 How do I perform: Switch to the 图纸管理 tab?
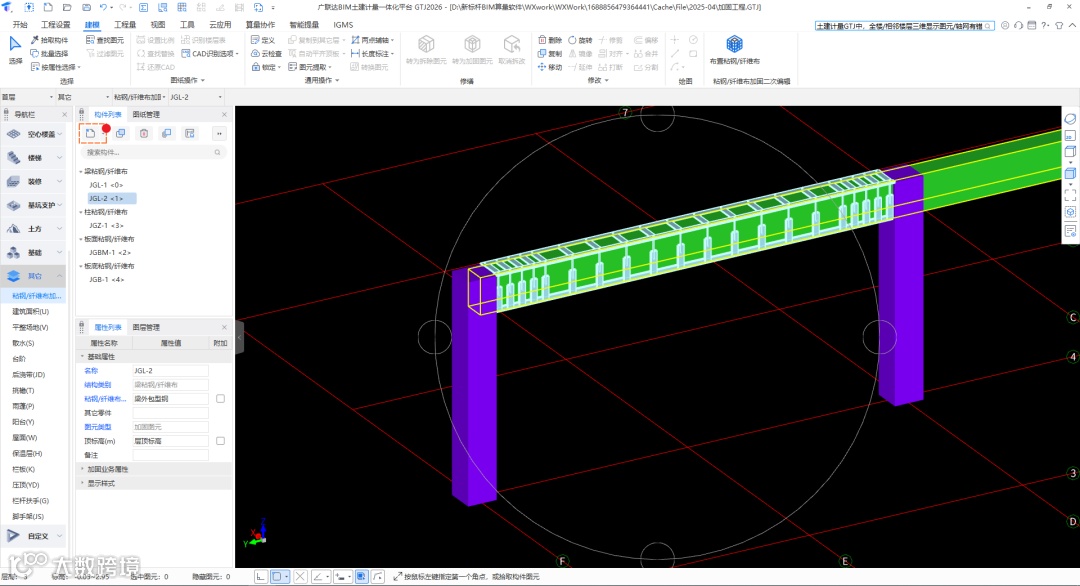[146, 114]
